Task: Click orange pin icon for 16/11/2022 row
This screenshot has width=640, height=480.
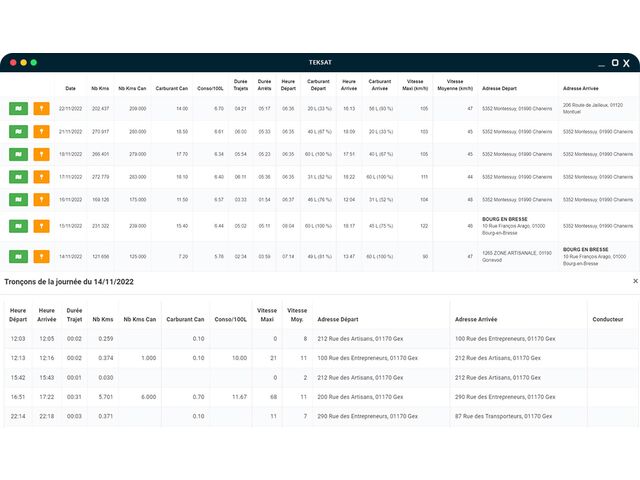Action: pyautogui.click(x=41, y=199)
